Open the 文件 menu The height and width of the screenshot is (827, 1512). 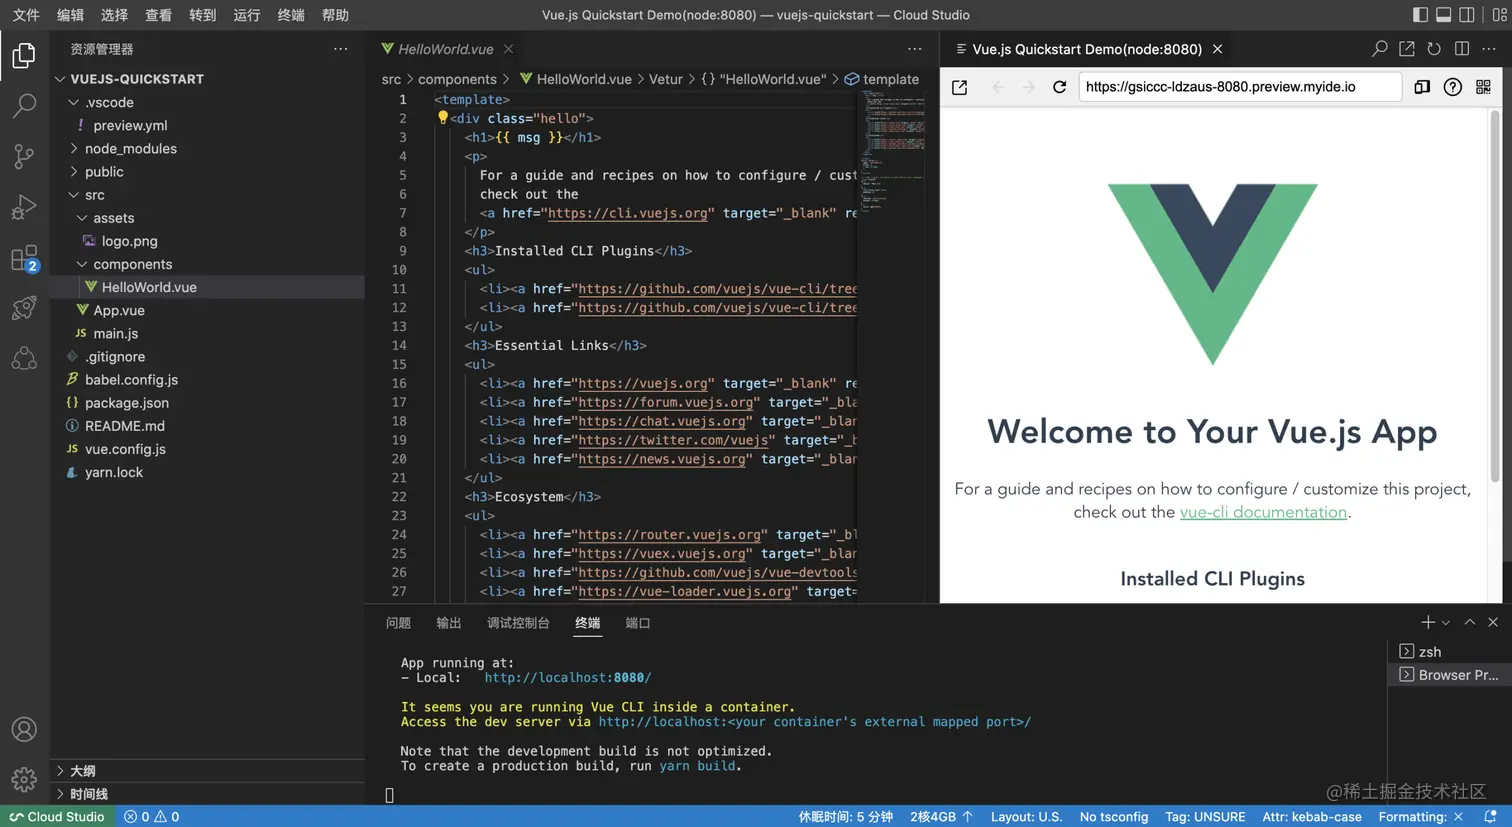(26, 15)
